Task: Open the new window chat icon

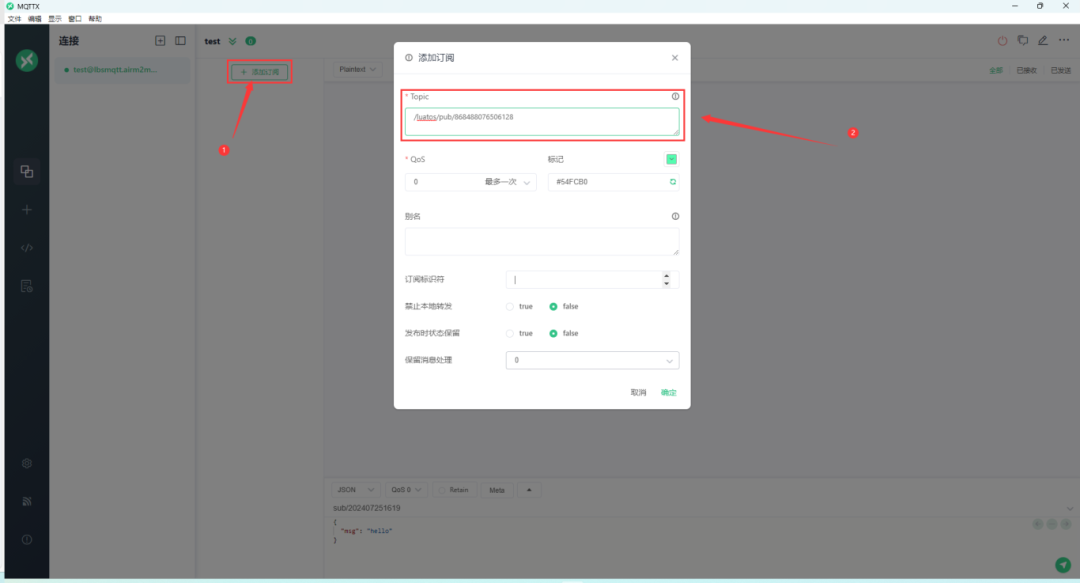Action: pyautogui.click(x=1023, y=41)
